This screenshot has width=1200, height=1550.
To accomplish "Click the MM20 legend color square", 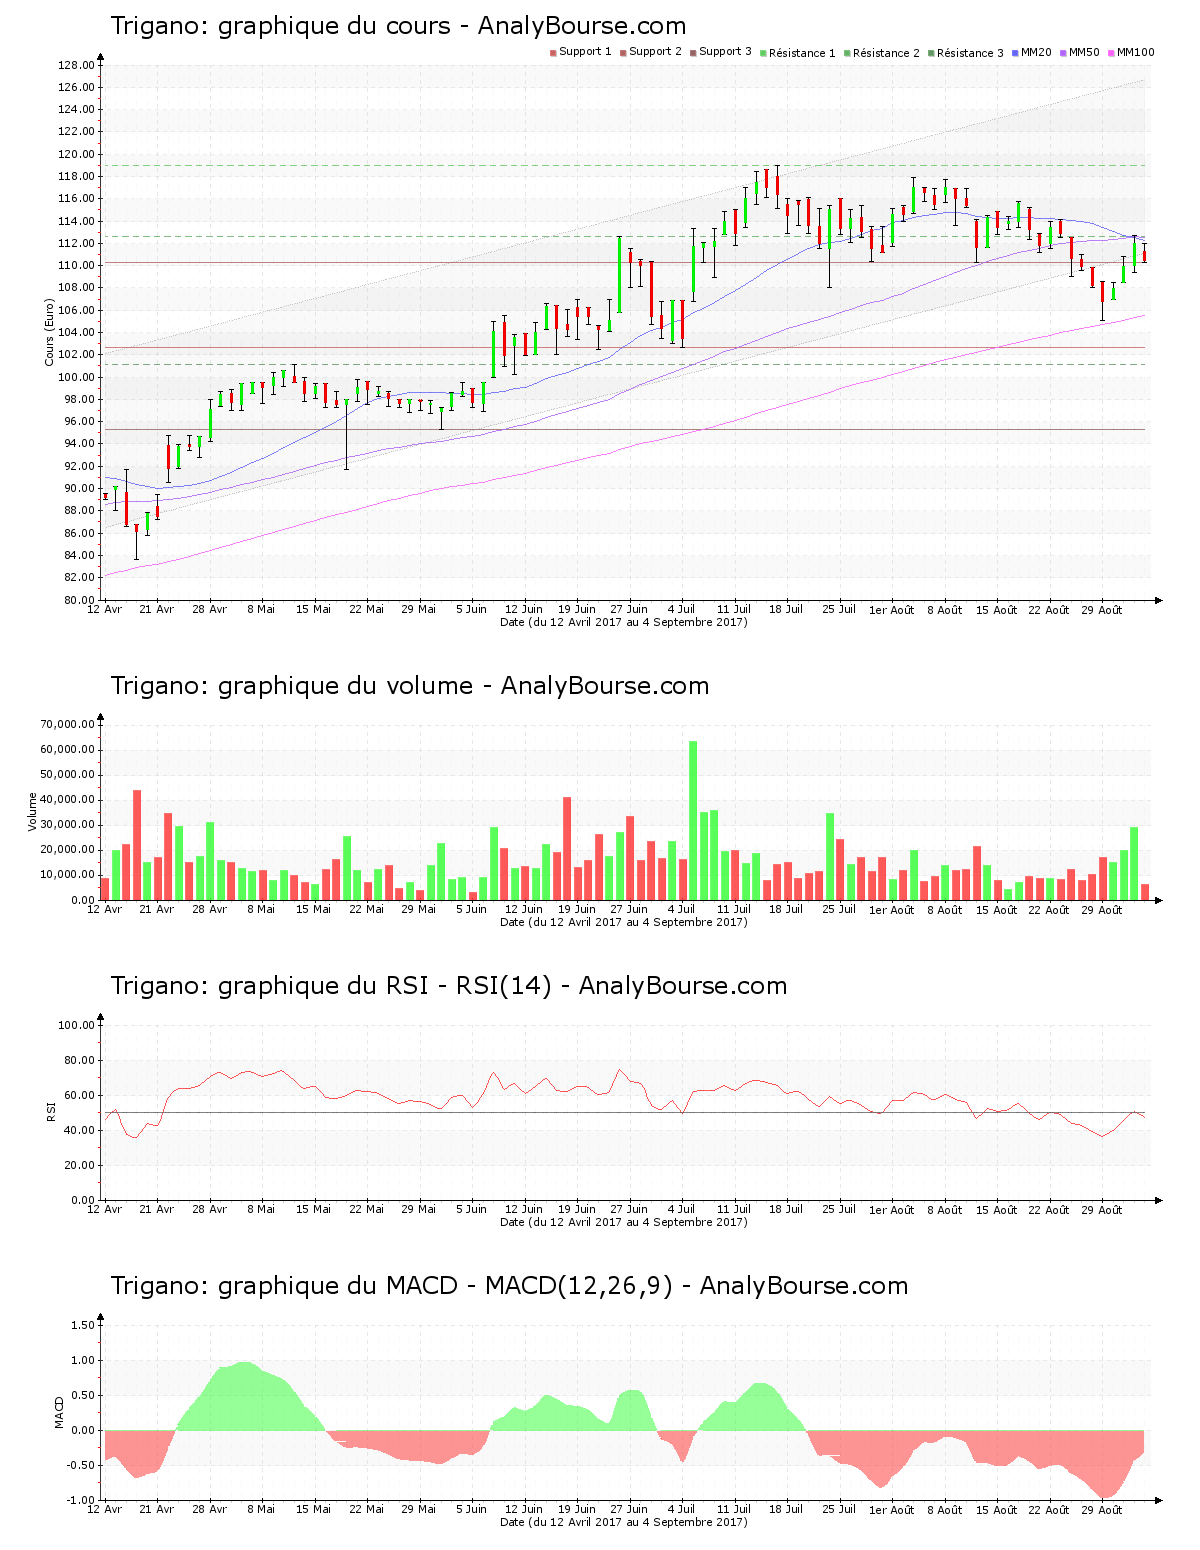I will click(1015, 53).
